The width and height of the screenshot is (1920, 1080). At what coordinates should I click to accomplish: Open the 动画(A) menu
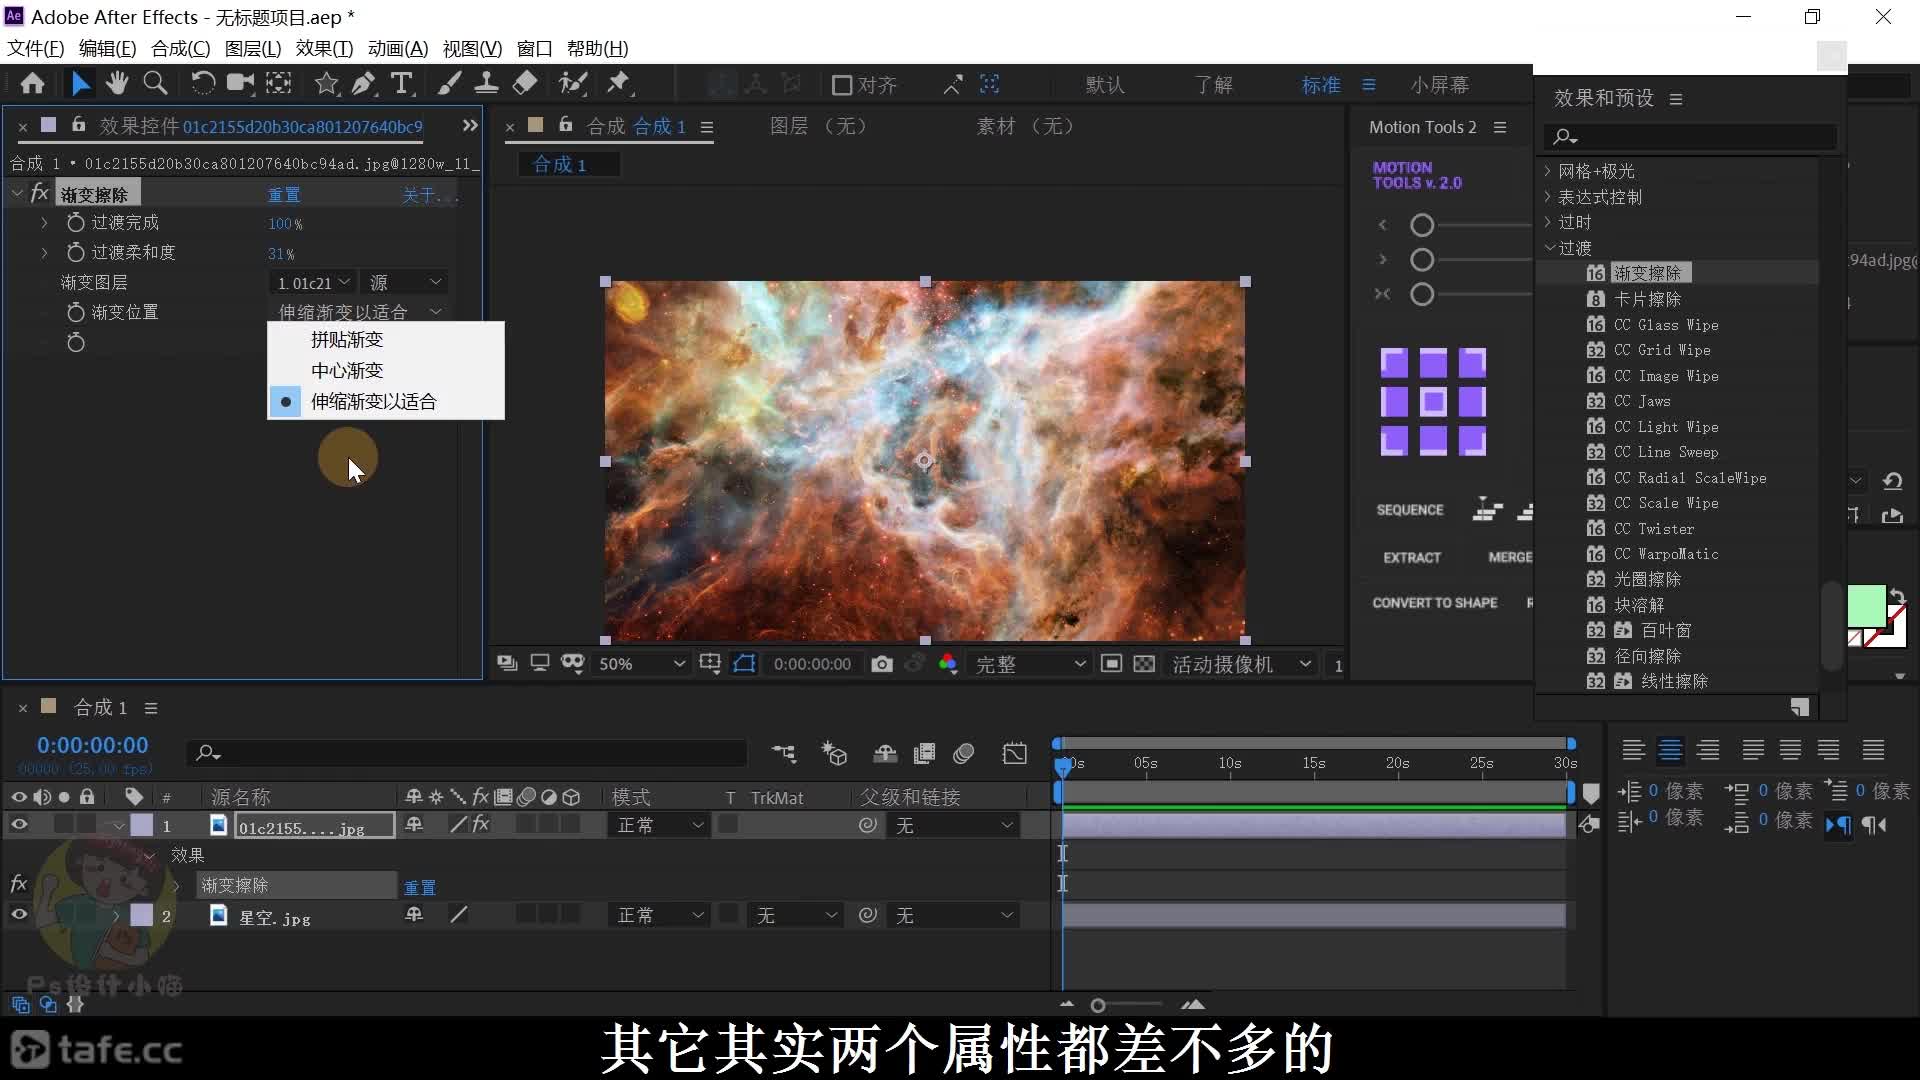[x=398, y=48]
